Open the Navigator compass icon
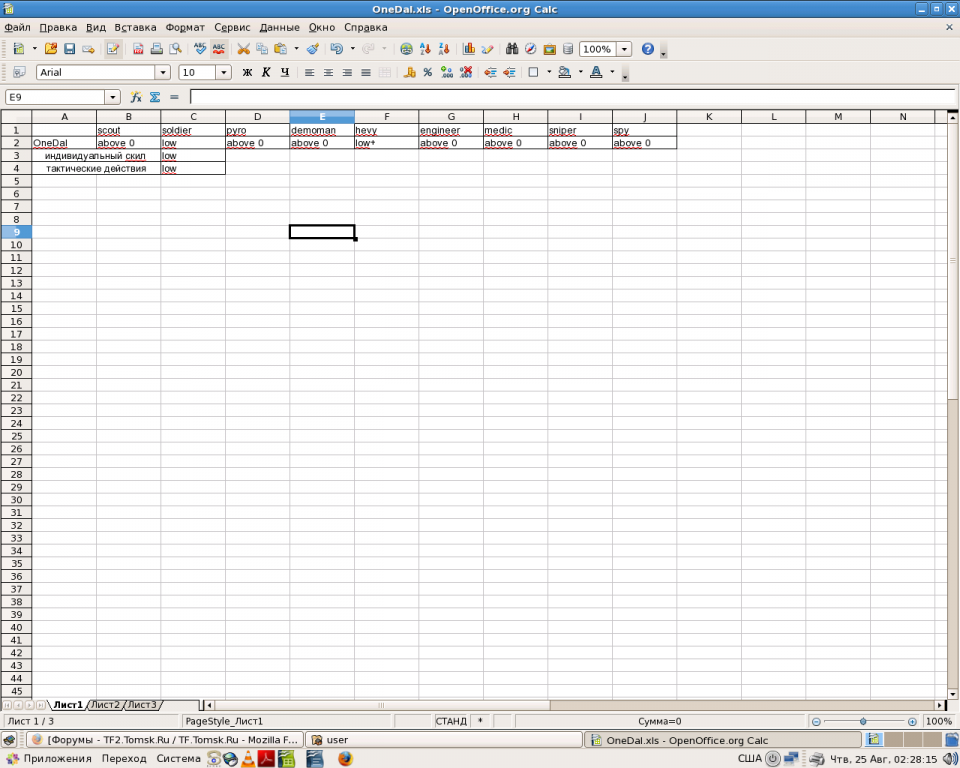 pos(530,49)
